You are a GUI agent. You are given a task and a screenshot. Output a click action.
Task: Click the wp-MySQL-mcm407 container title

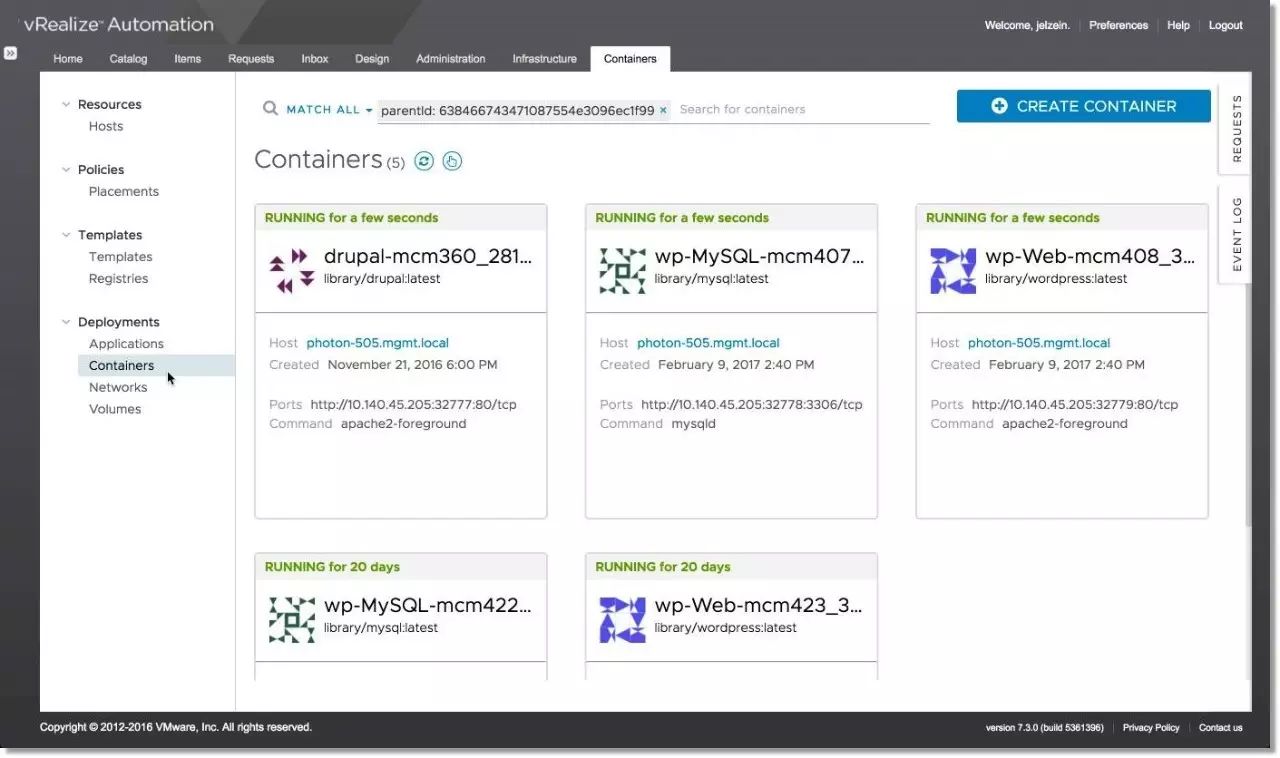[759, 257]
